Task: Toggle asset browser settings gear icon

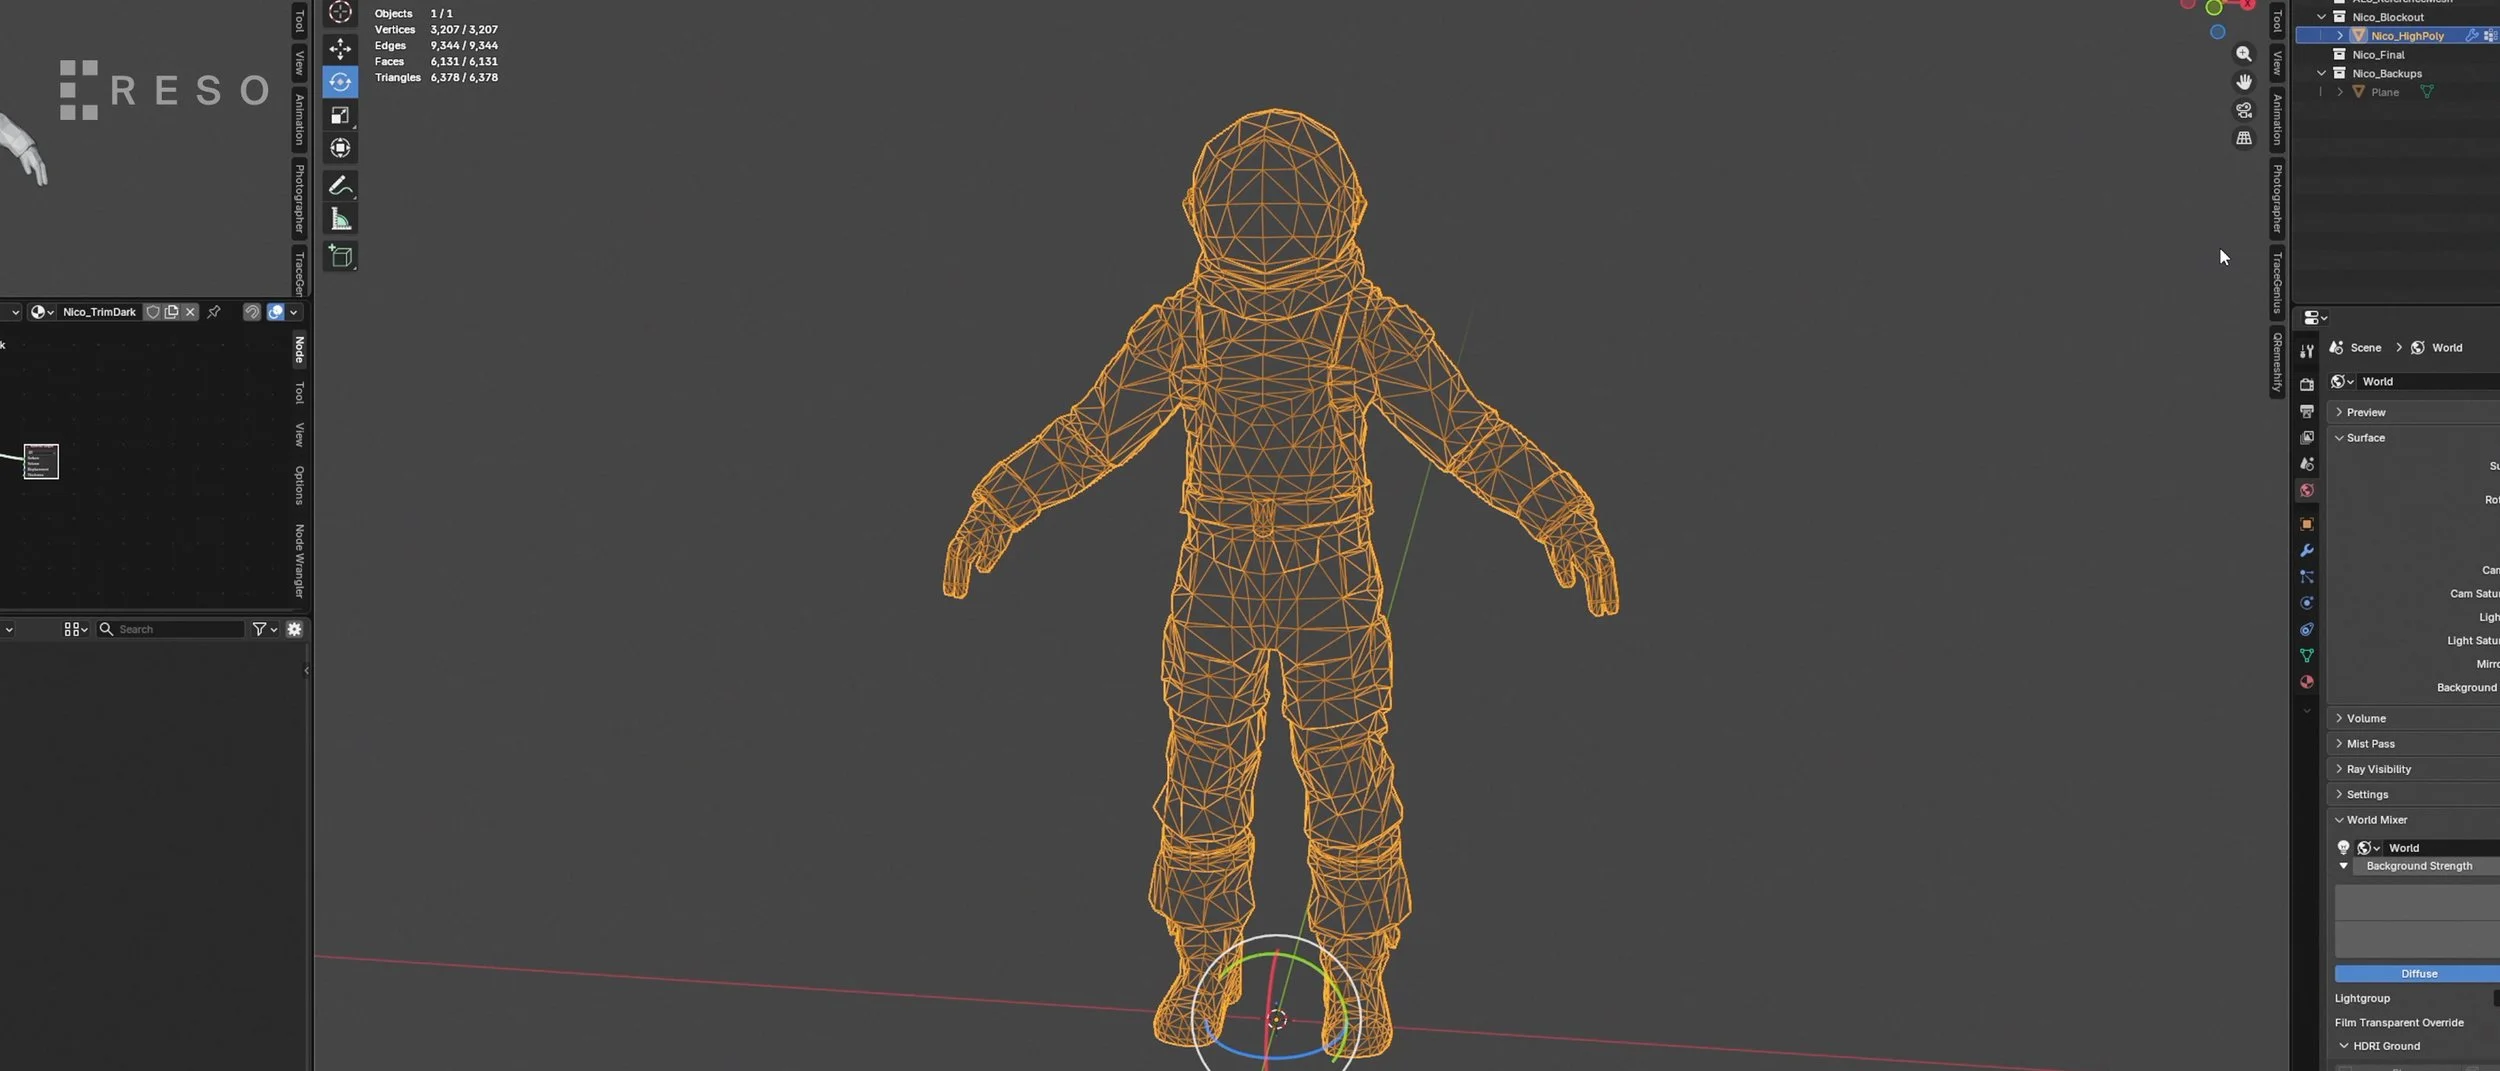Action: click(294, 629)
